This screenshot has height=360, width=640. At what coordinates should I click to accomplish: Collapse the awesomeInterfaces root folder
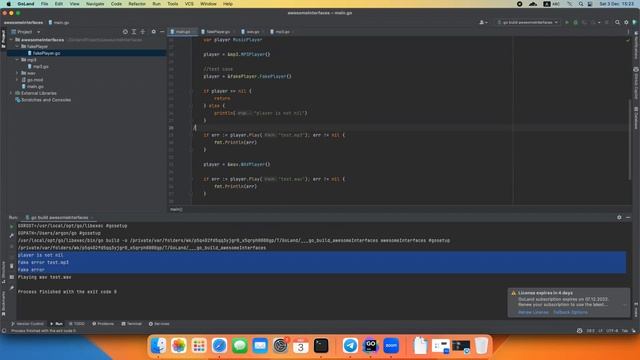pyautogui.click(x=11, y=40)
